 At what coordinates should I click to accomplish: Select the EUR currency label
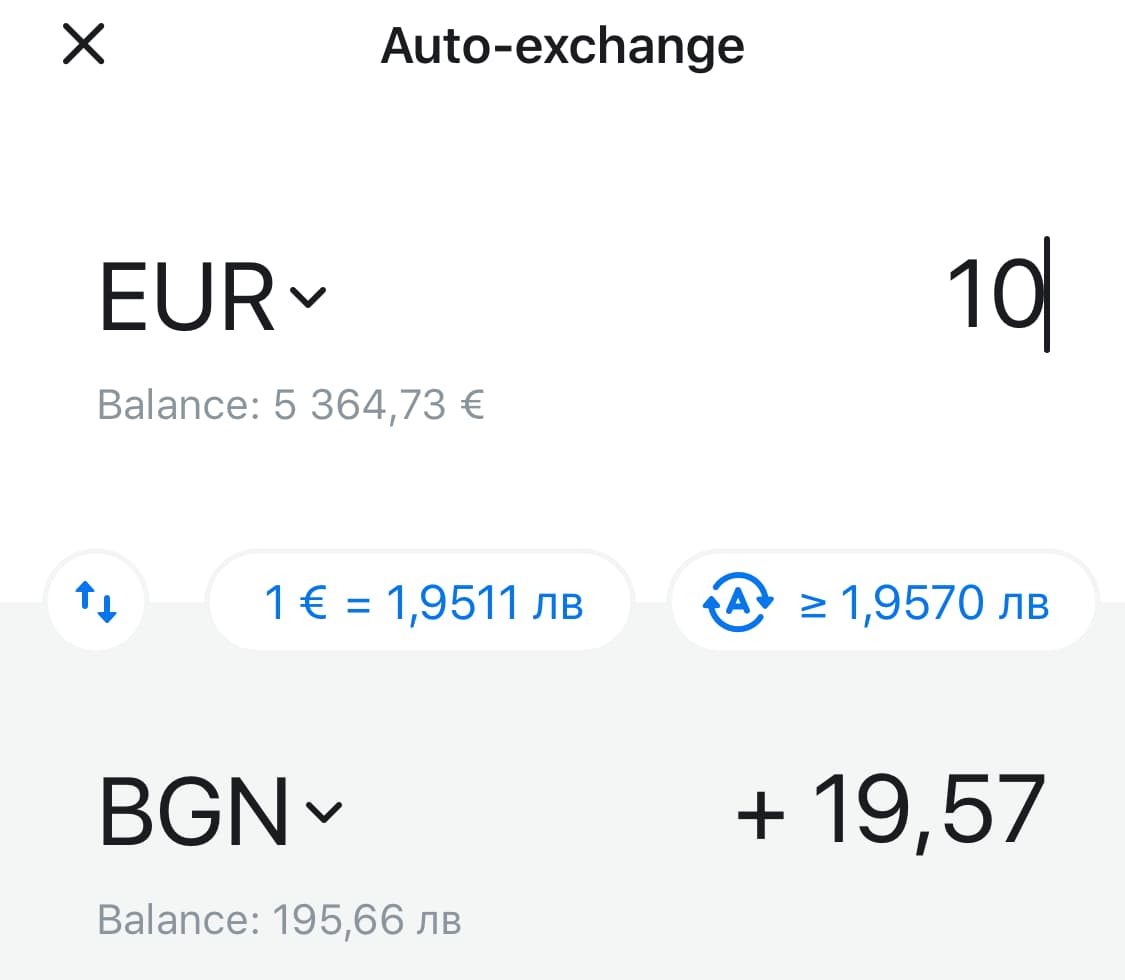187,296
